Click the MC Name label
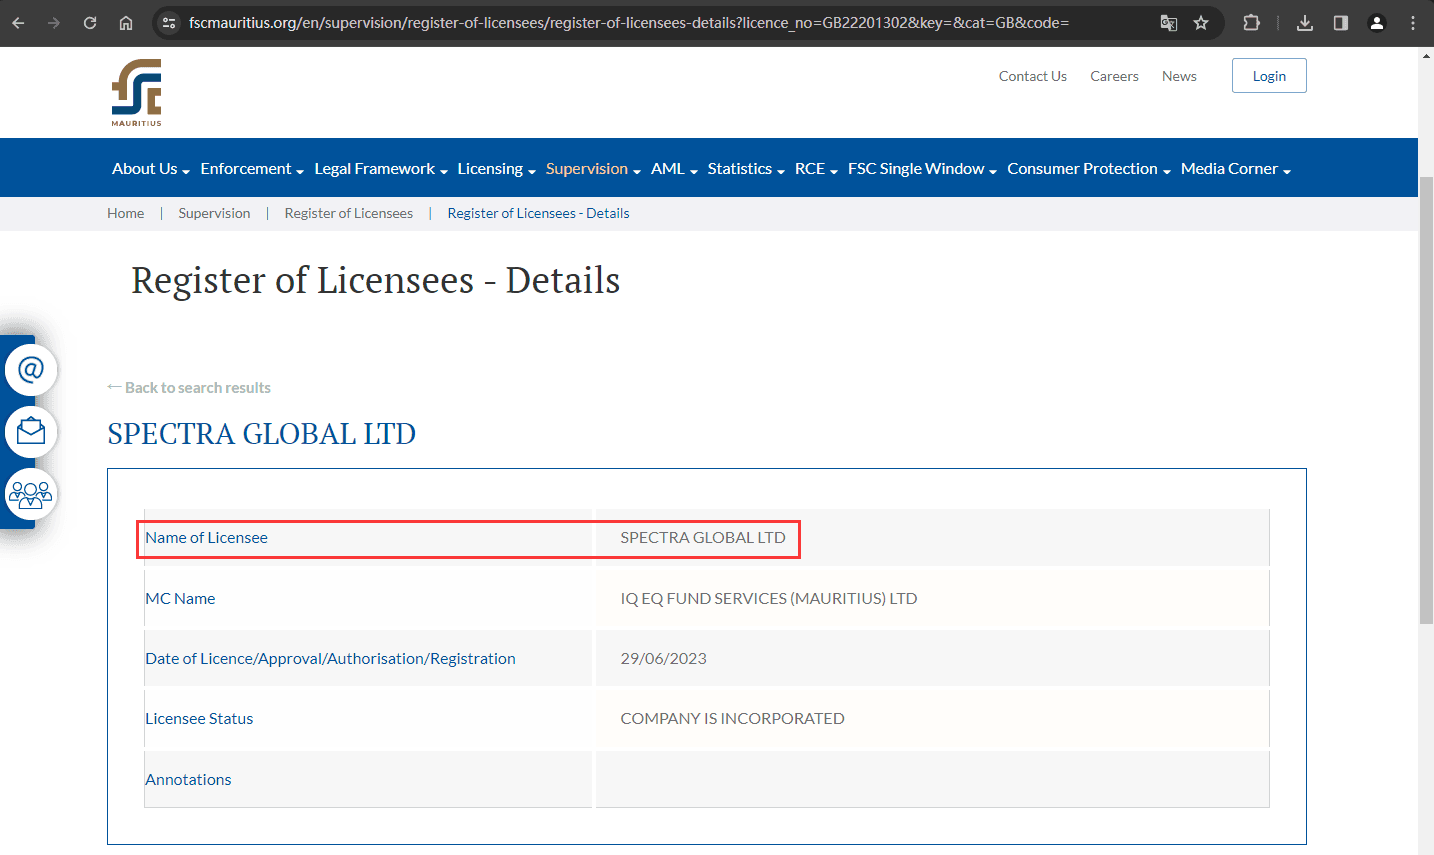Image resolution: width=1434 pixels, height=855 pixels. 180,598
